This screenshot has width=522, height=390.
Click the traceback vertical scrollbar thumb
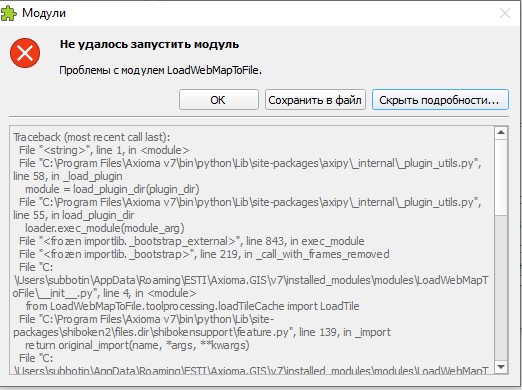[x=501, y=177]
